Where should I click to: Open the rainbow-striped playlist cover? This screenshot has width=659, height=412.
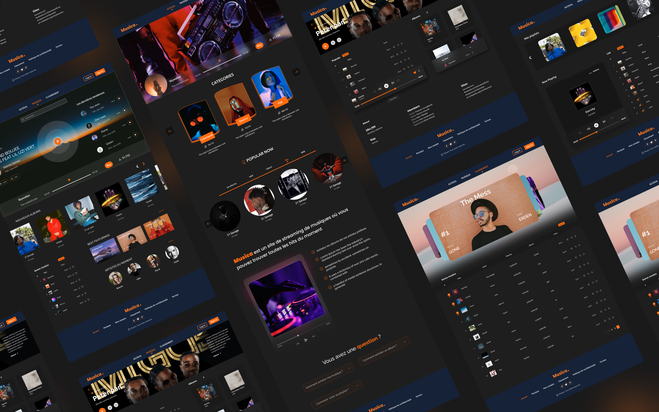[x=612, y=19]
